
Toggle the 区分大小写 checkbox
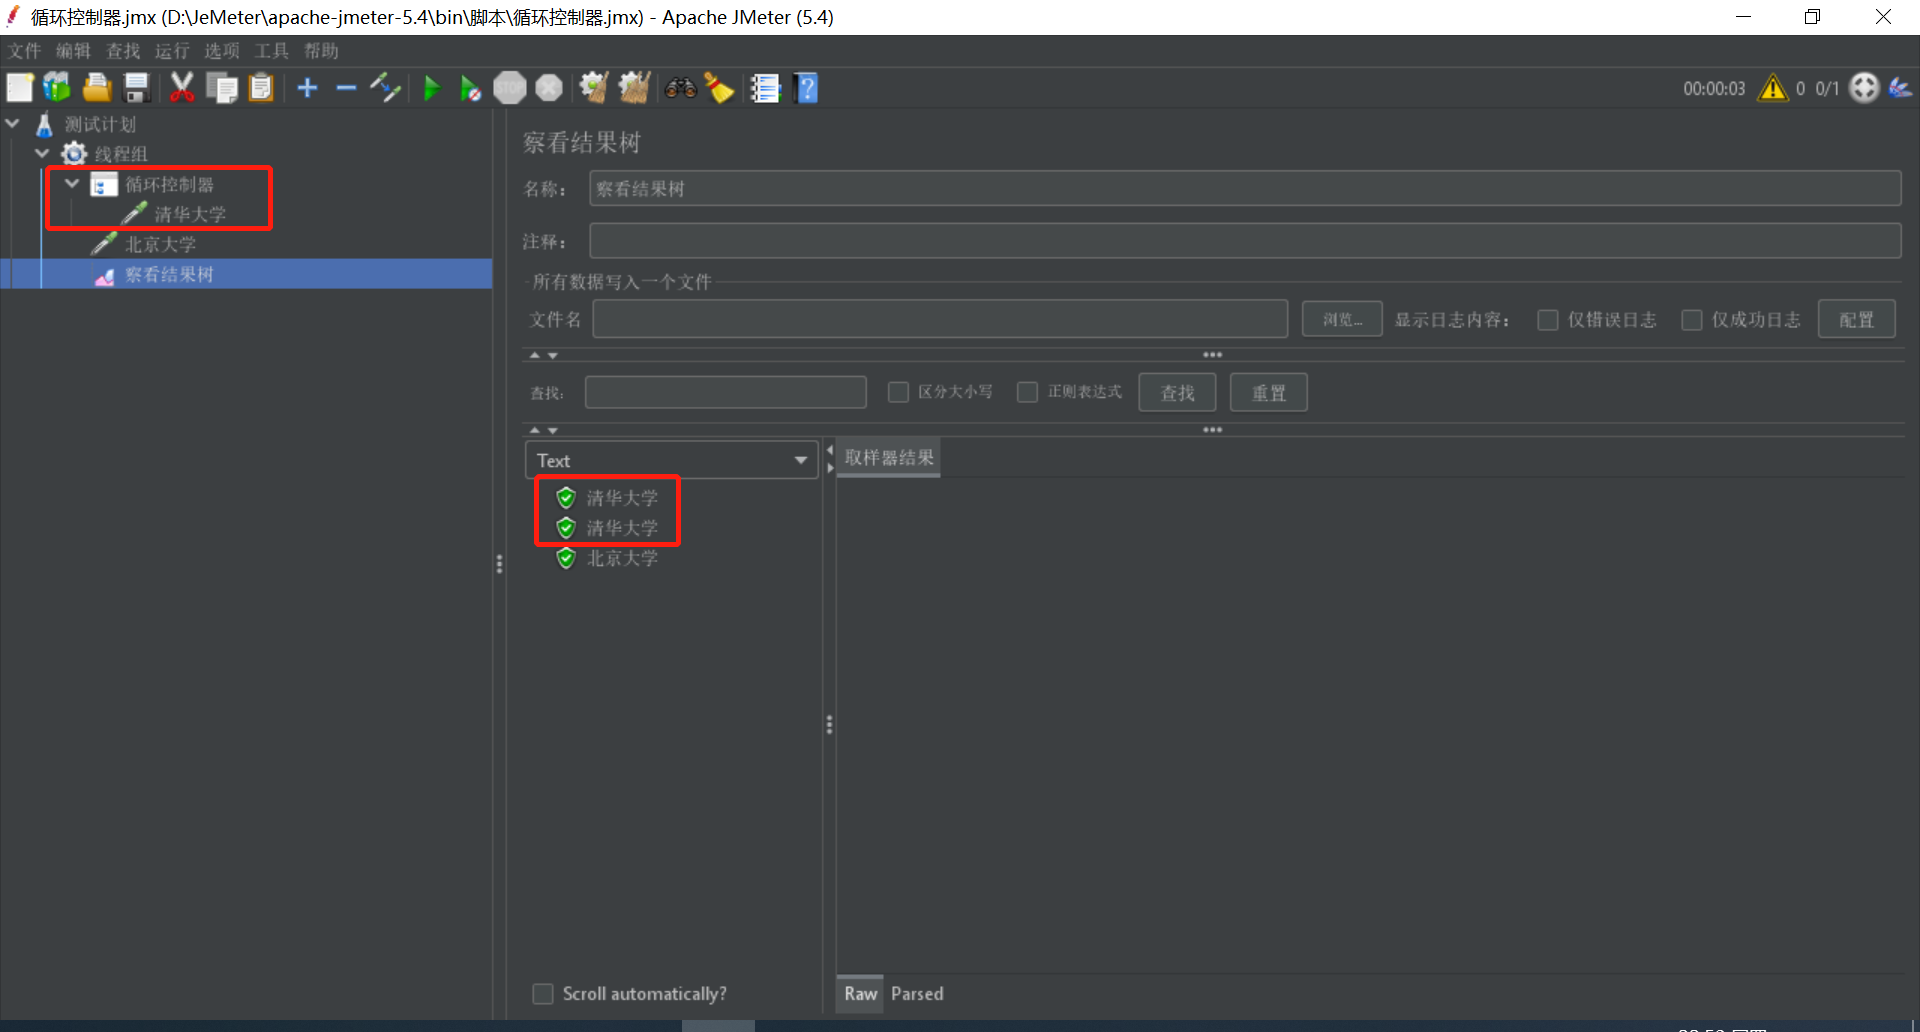(898, 392)
